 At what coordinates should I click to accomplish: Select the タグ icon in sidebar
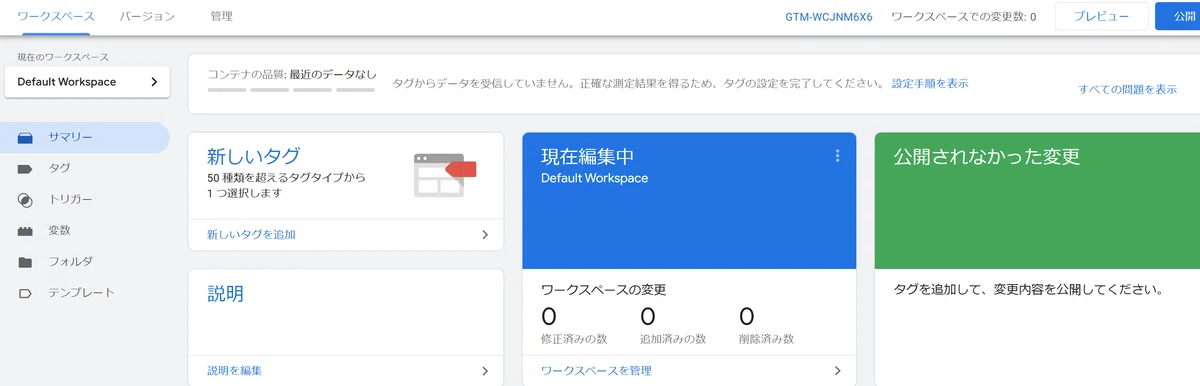(x=26, y=168)
